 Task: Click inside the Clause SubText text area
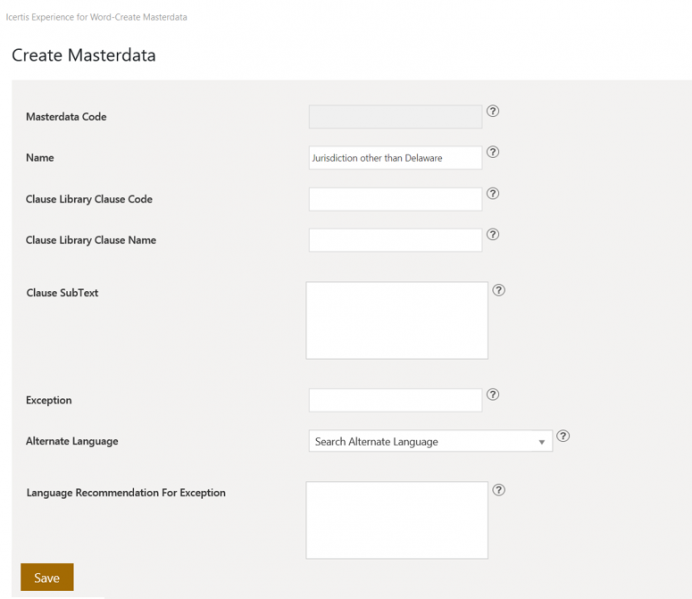click(396, 320)
